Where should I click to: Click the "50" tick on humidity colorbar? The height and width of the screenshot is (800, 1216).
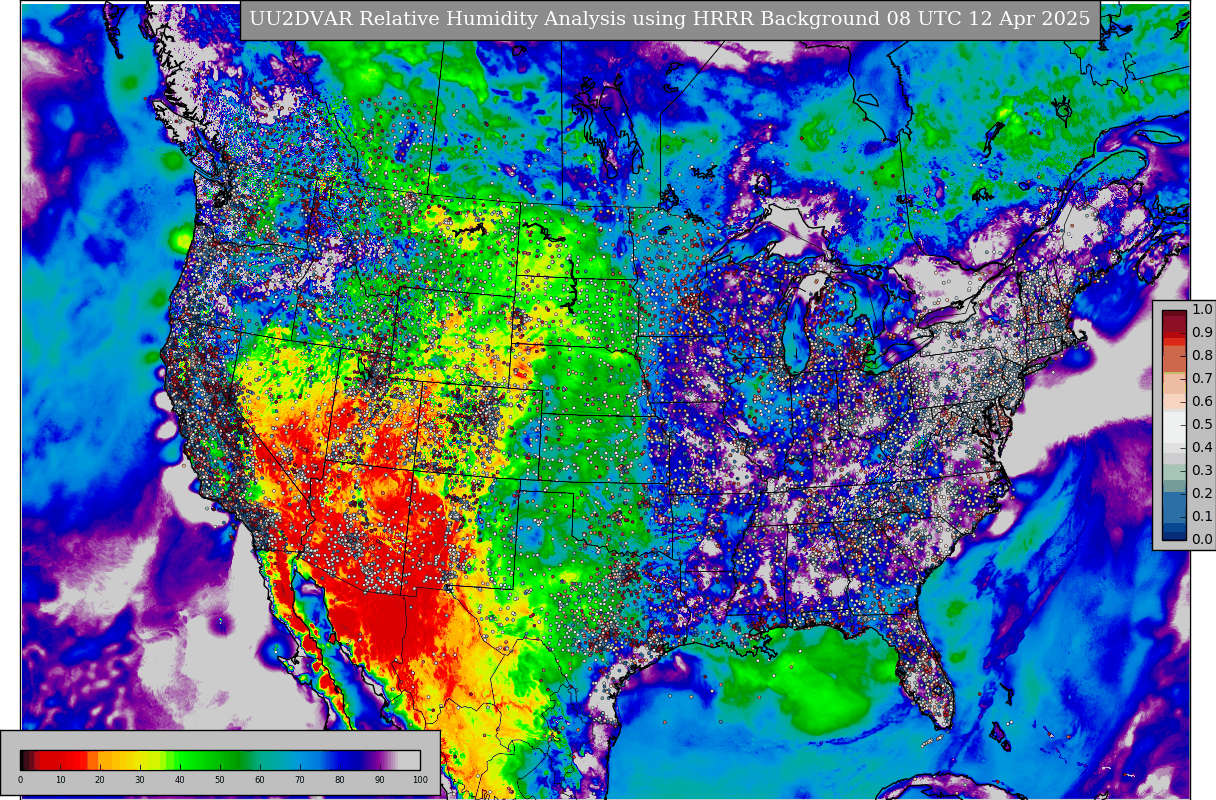click(220, 780)
